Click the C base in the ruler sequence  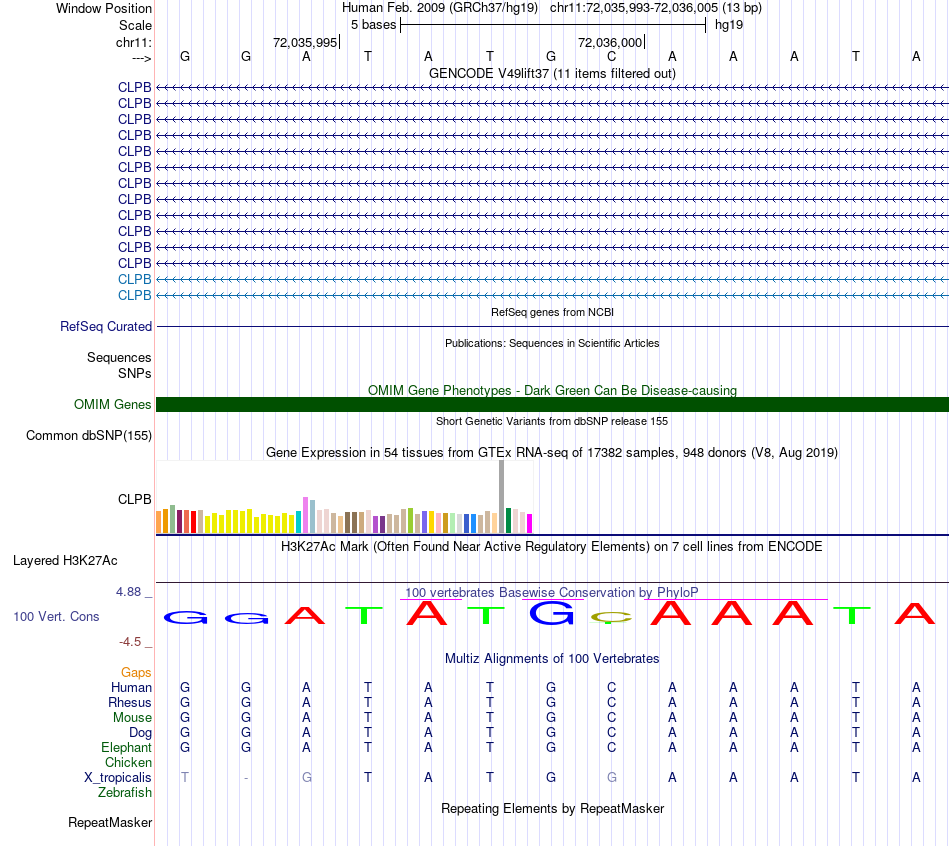click(x=611, y=56)
